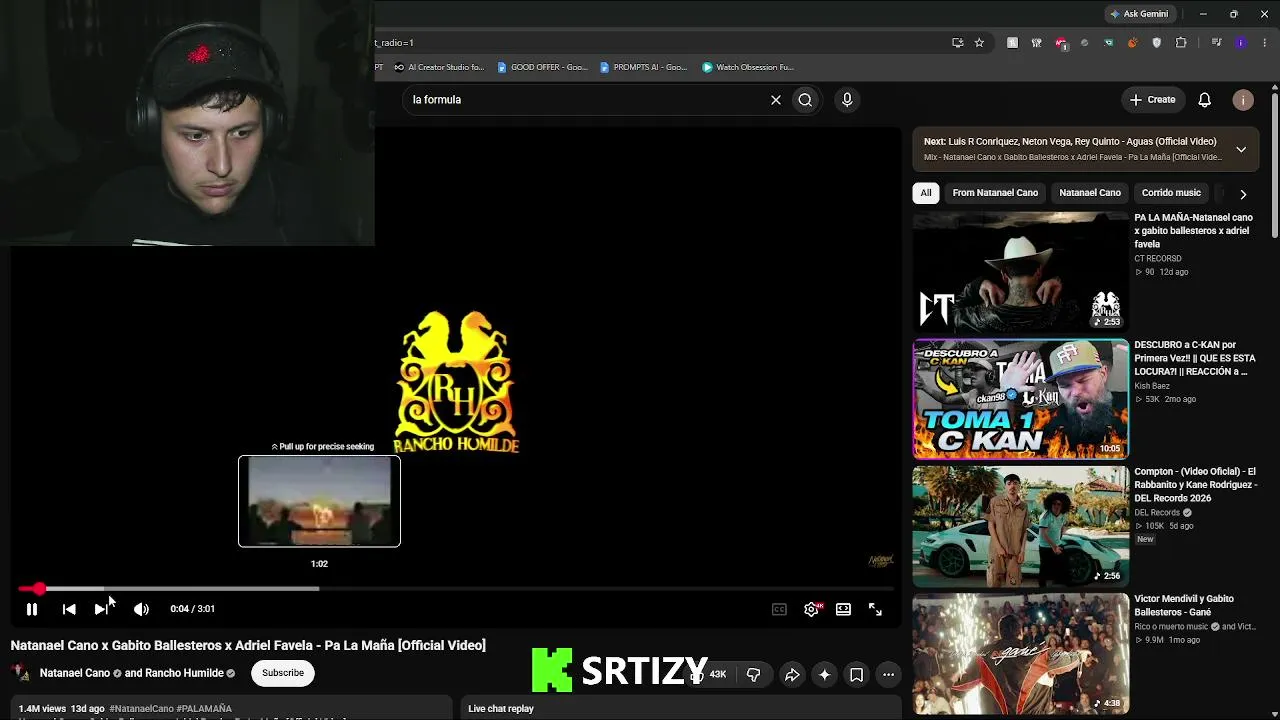Open 'Compton - (Video Oficial)' title link
The width and height of the screenshot is (1280, 720).
click(1195, 485)
